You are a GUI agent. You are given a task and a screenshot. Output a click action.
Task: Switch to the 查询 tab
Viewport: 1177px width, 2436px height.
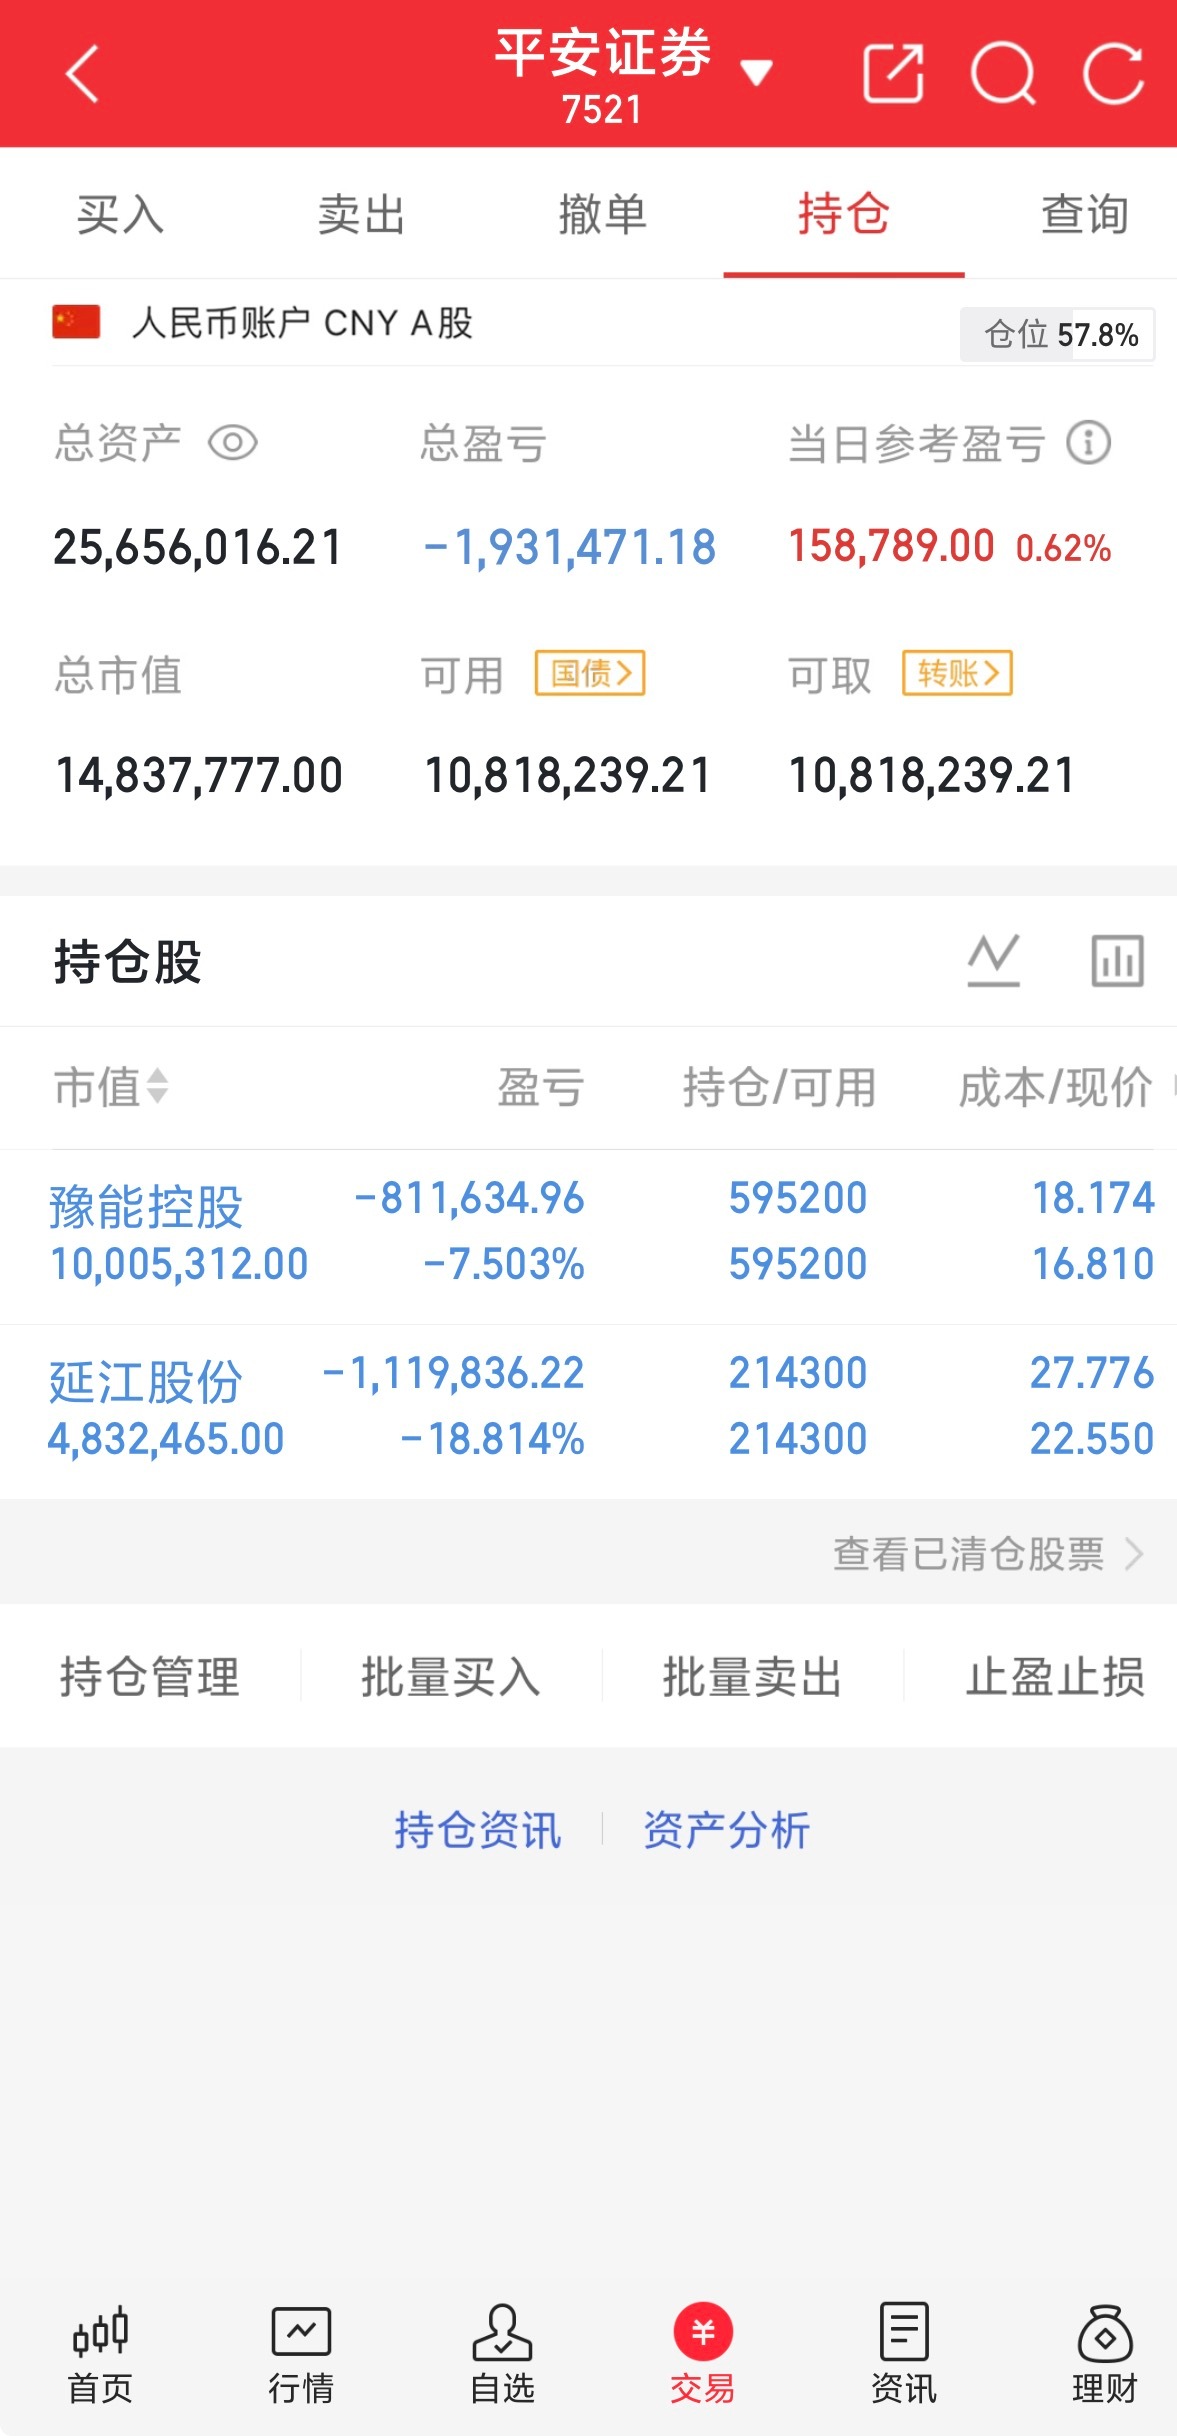tap(1085, 214)
